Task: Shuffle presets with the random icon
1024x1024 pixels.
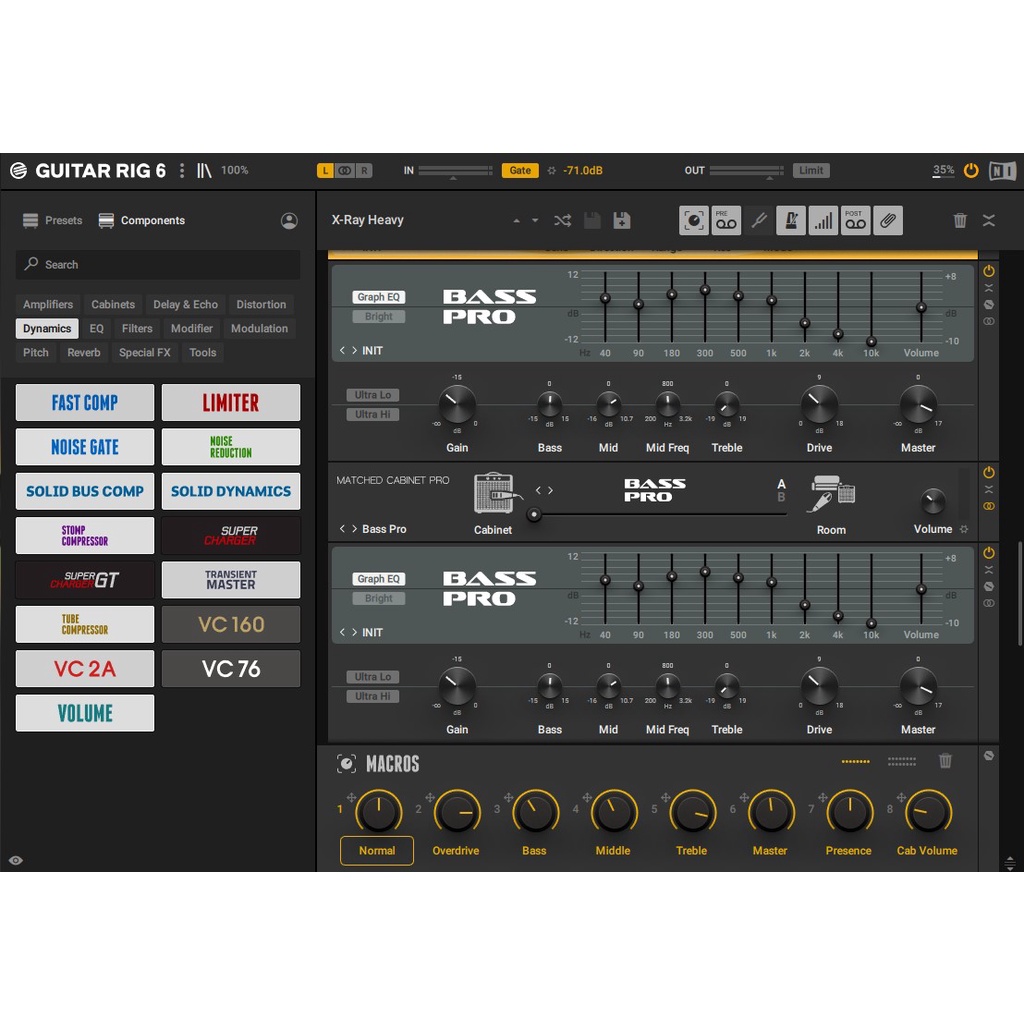Action: [x=562, y=221]
